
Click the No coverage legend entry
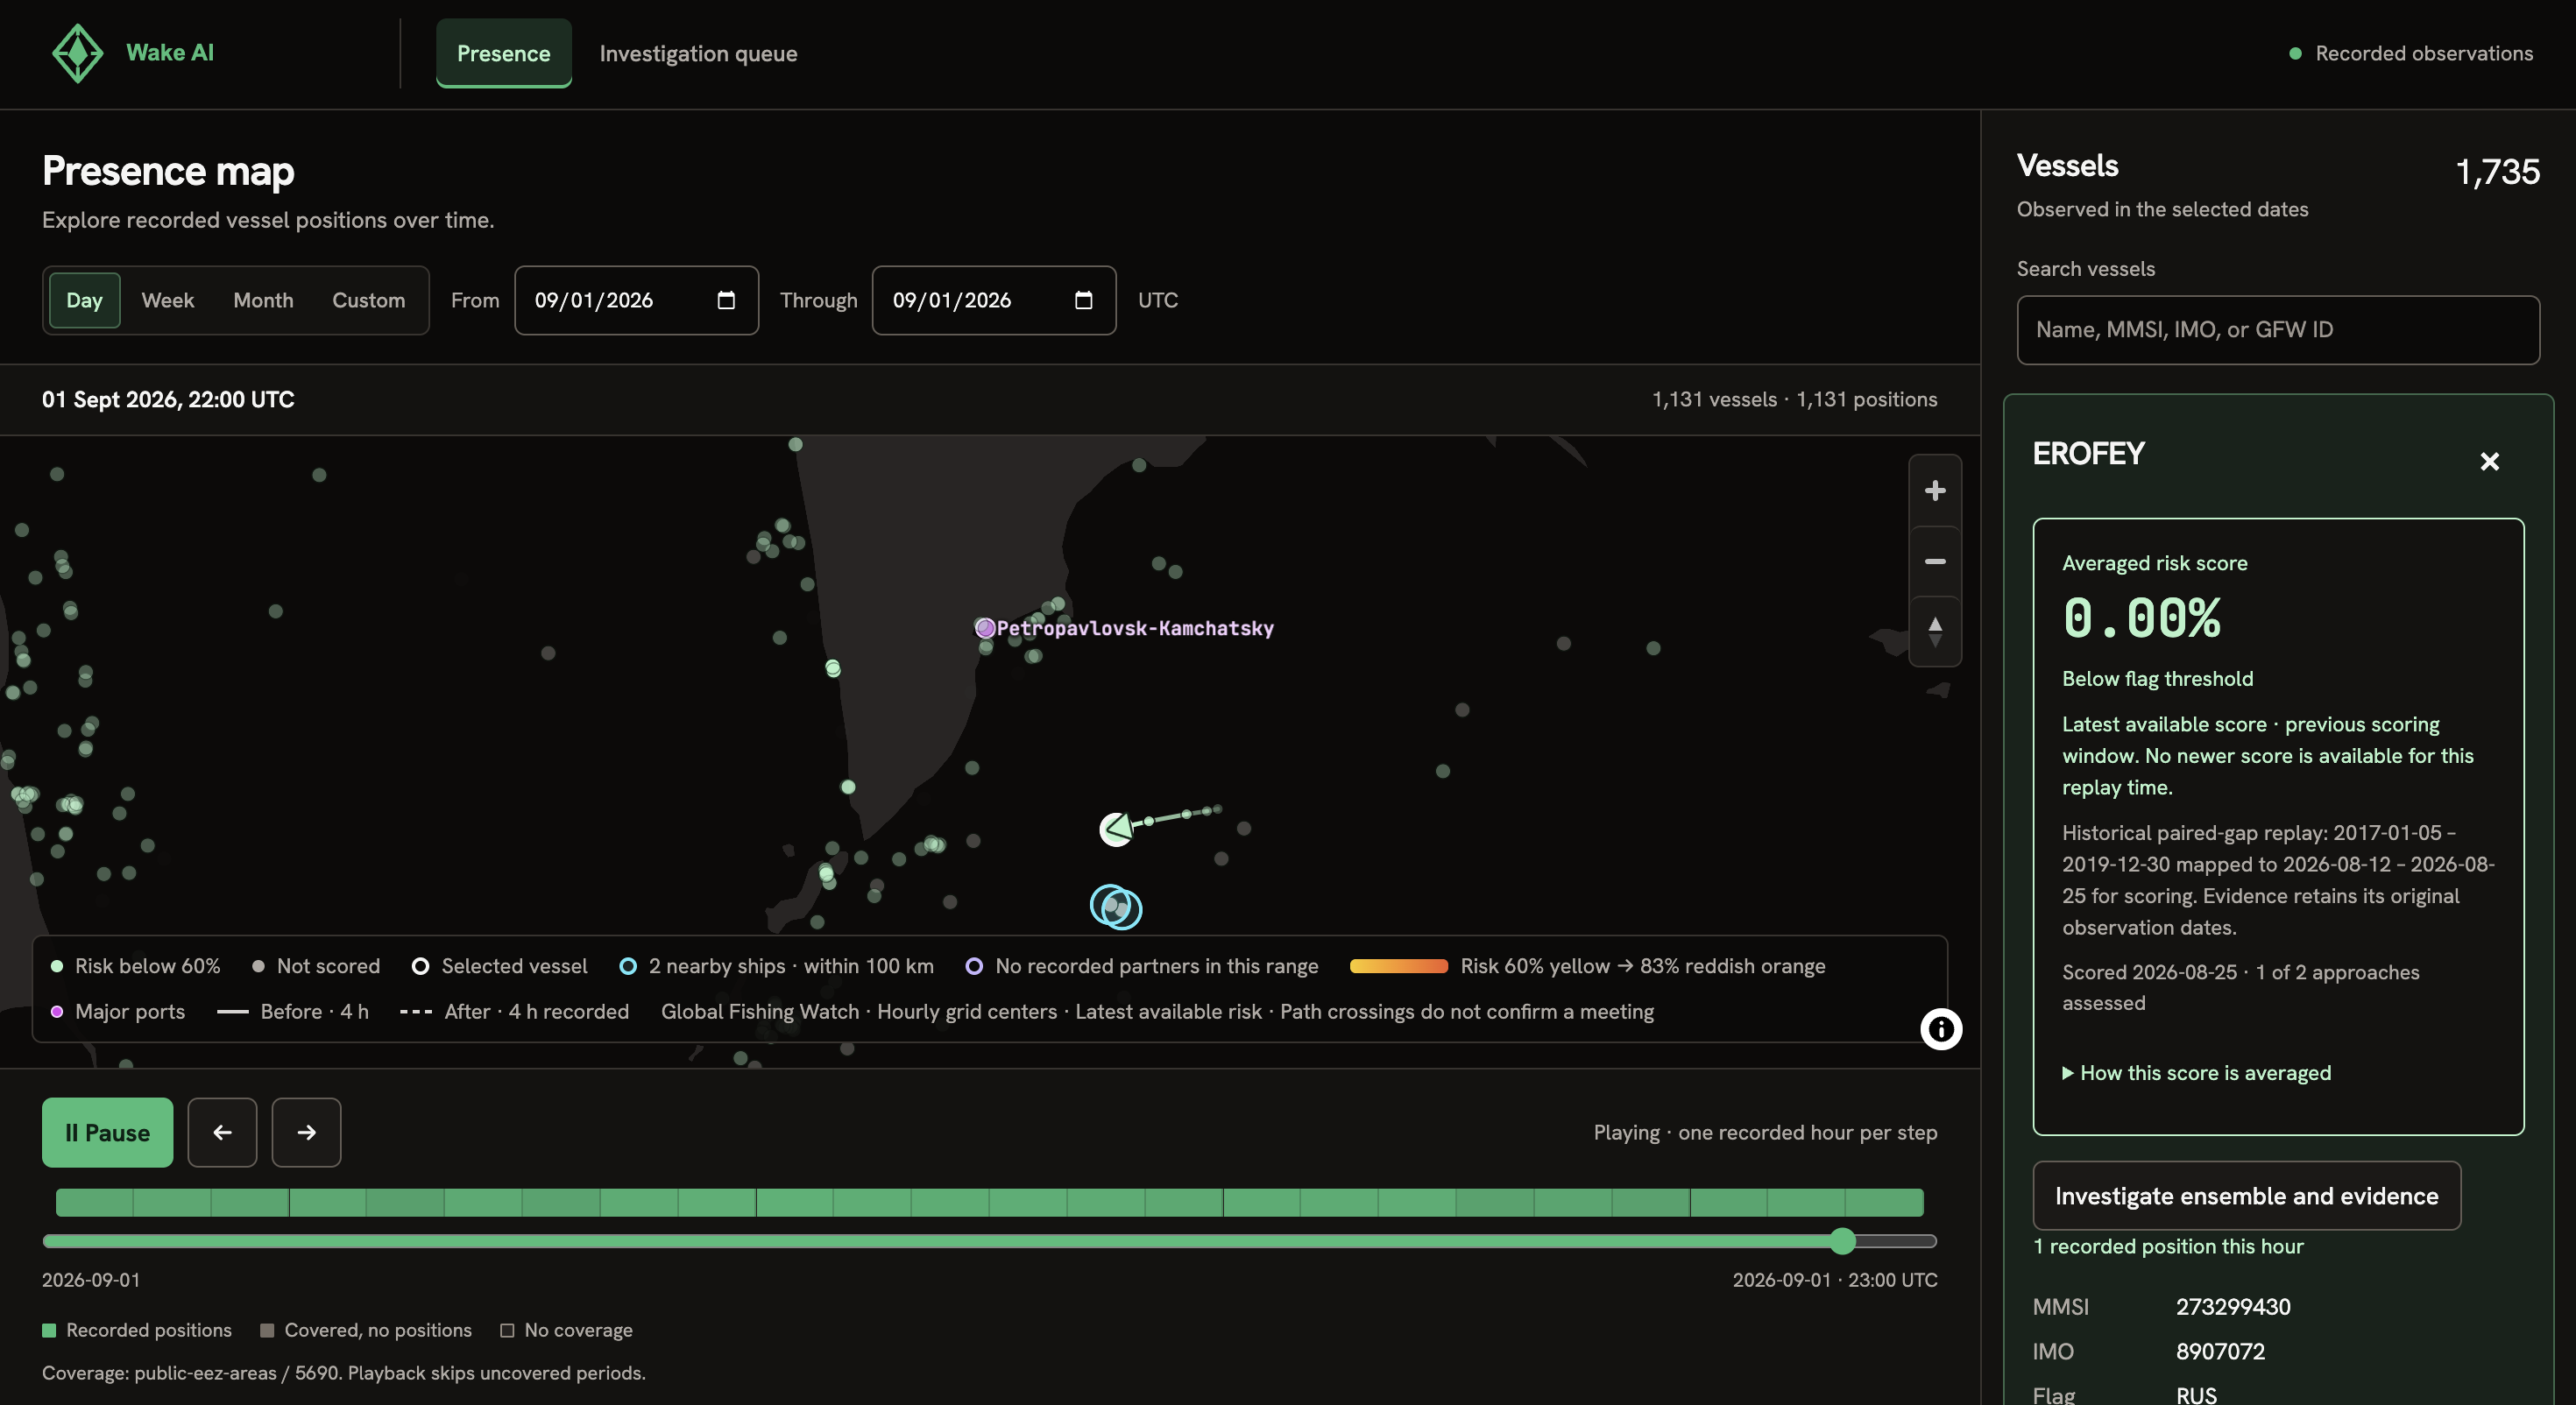567,1330
